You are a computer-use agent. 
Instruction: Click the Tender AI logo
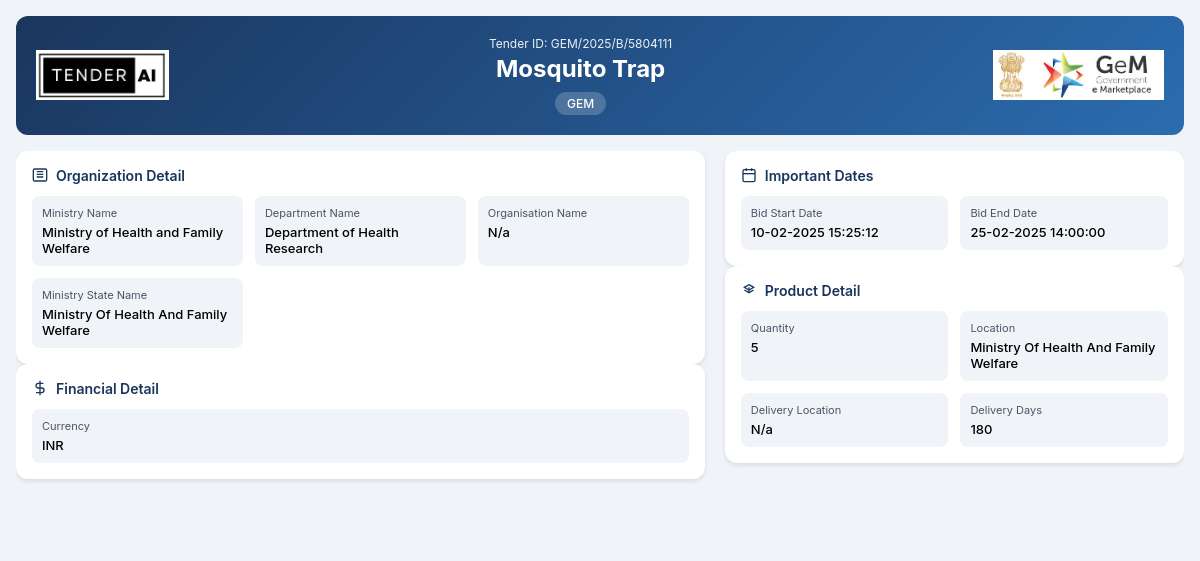pos(102,75)
